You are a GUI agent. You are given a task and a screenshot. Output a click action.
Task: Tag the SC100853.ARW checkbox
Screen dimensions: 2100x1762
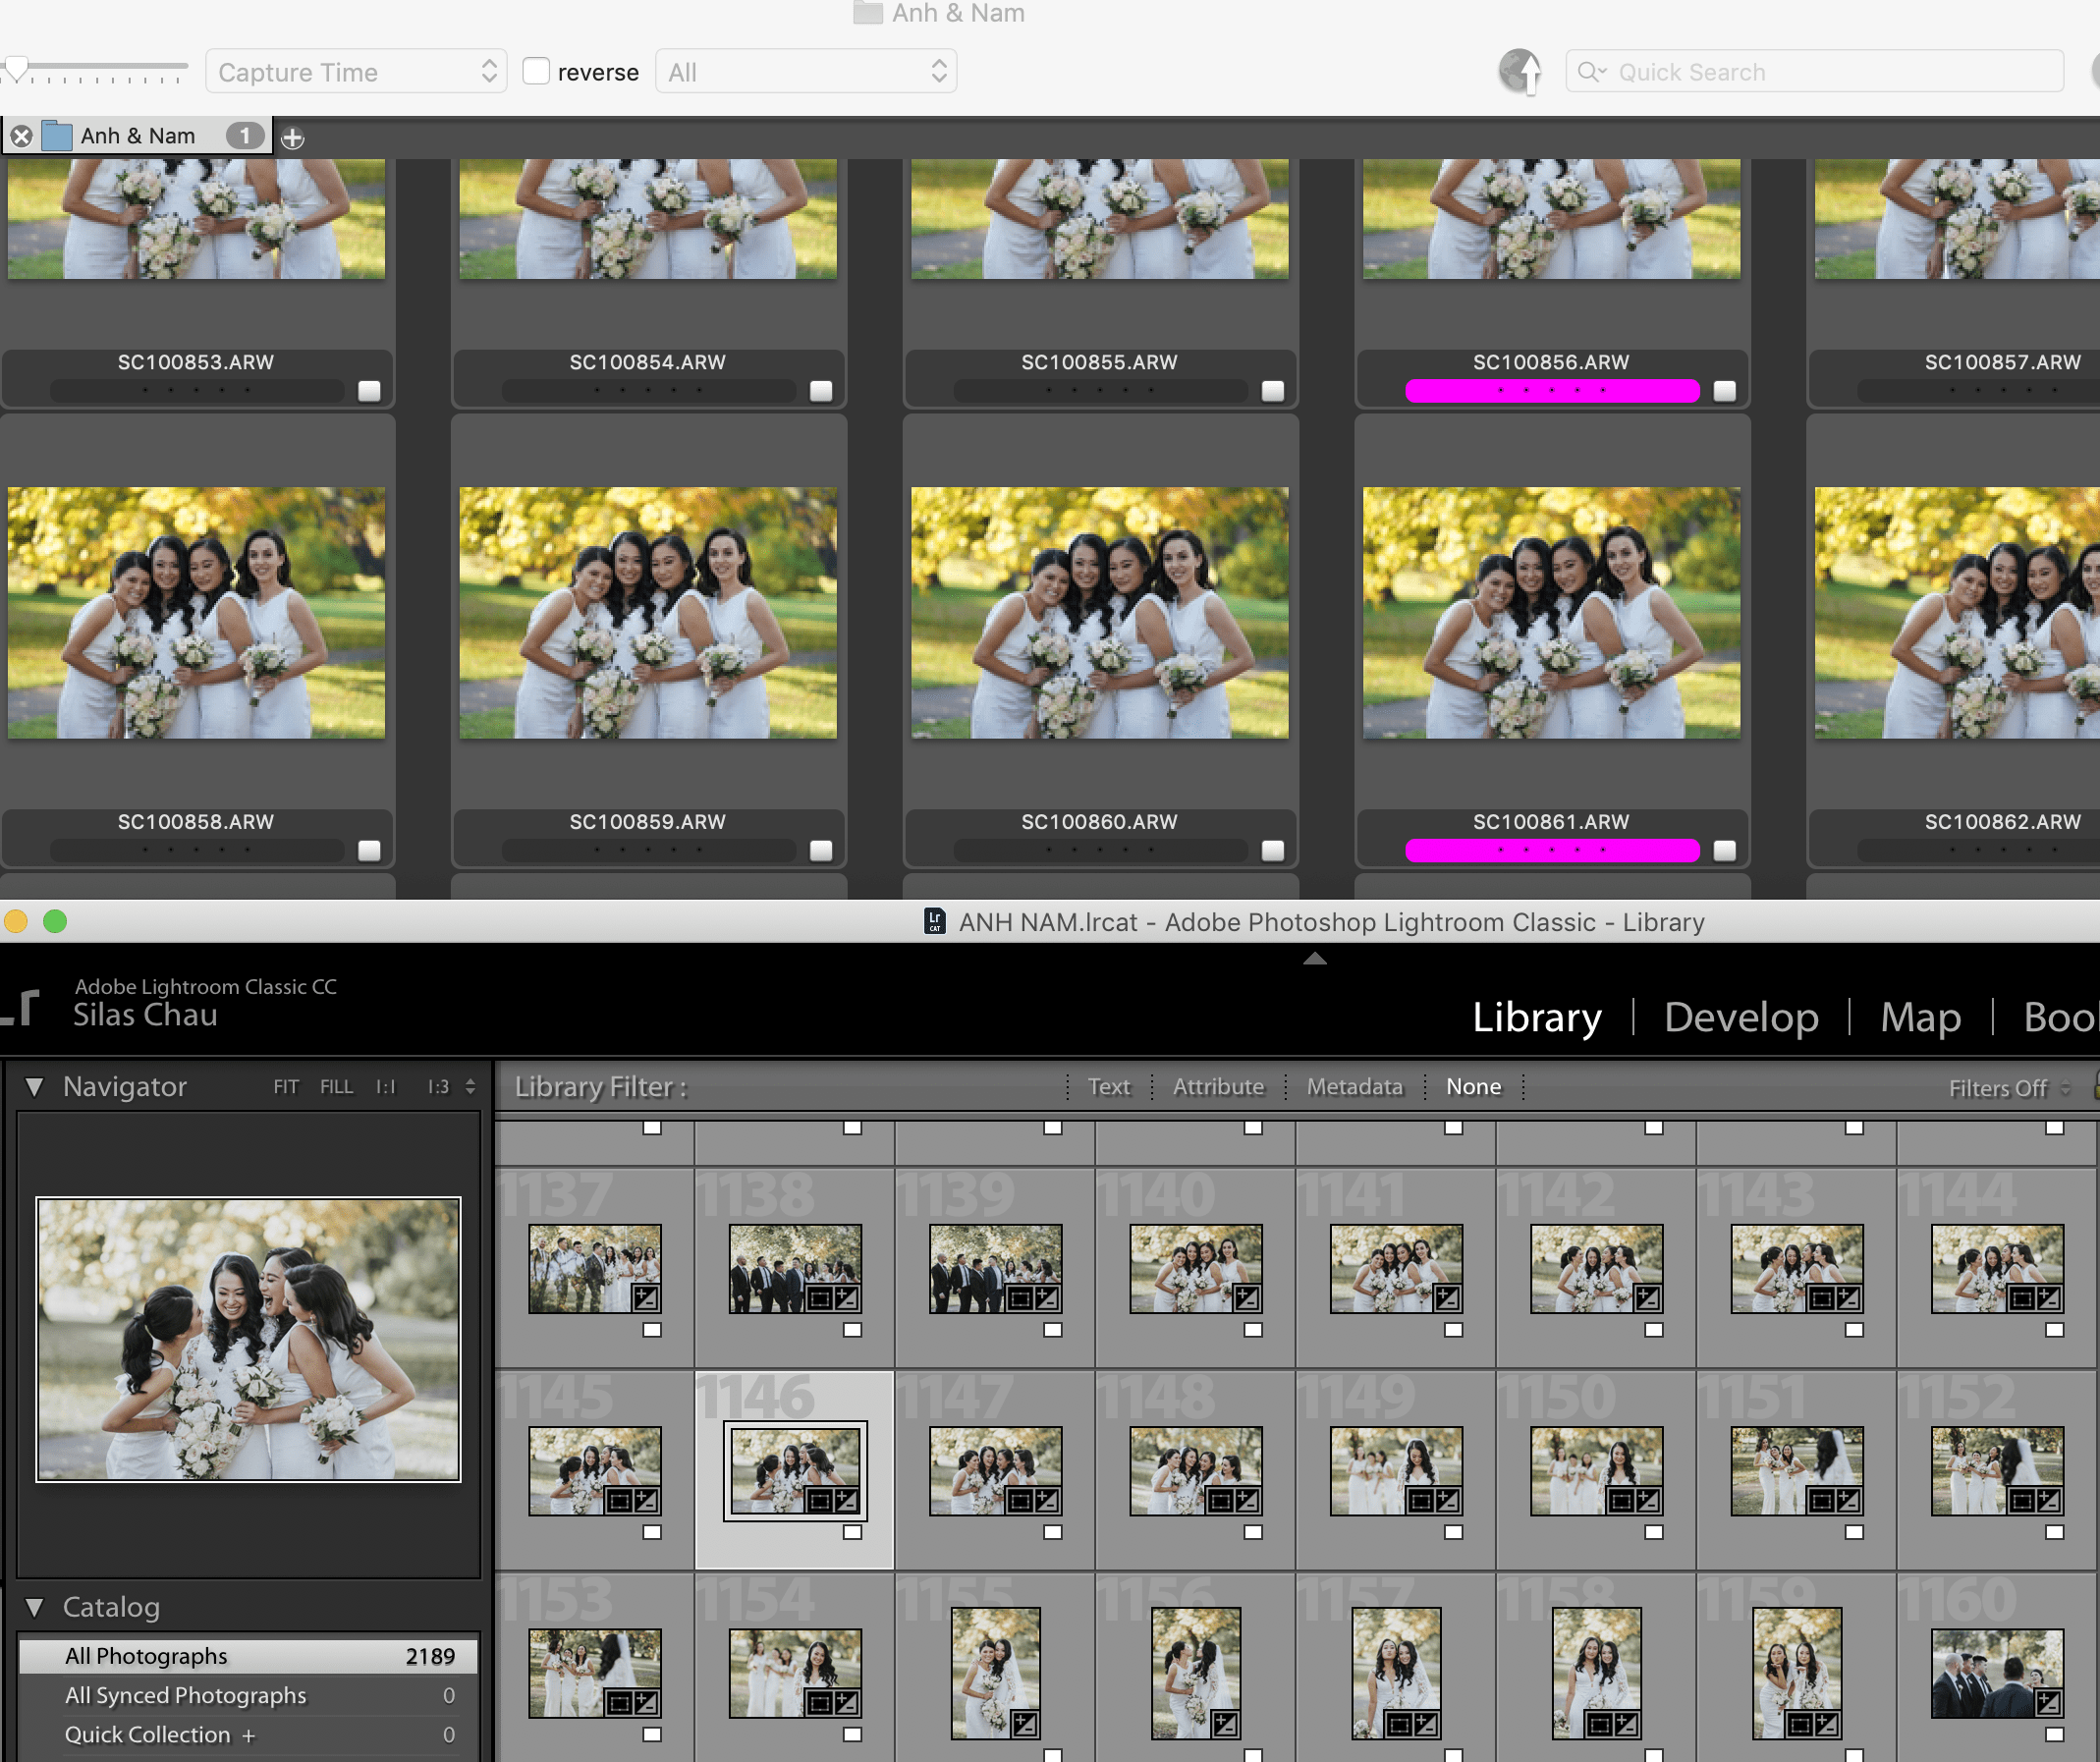click(x=369, y=391)
